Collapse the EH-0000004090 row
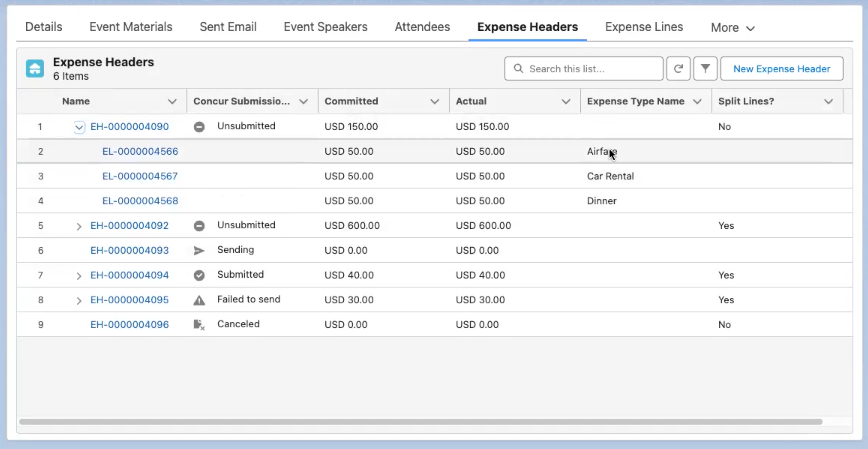 [x=79, y=127]
